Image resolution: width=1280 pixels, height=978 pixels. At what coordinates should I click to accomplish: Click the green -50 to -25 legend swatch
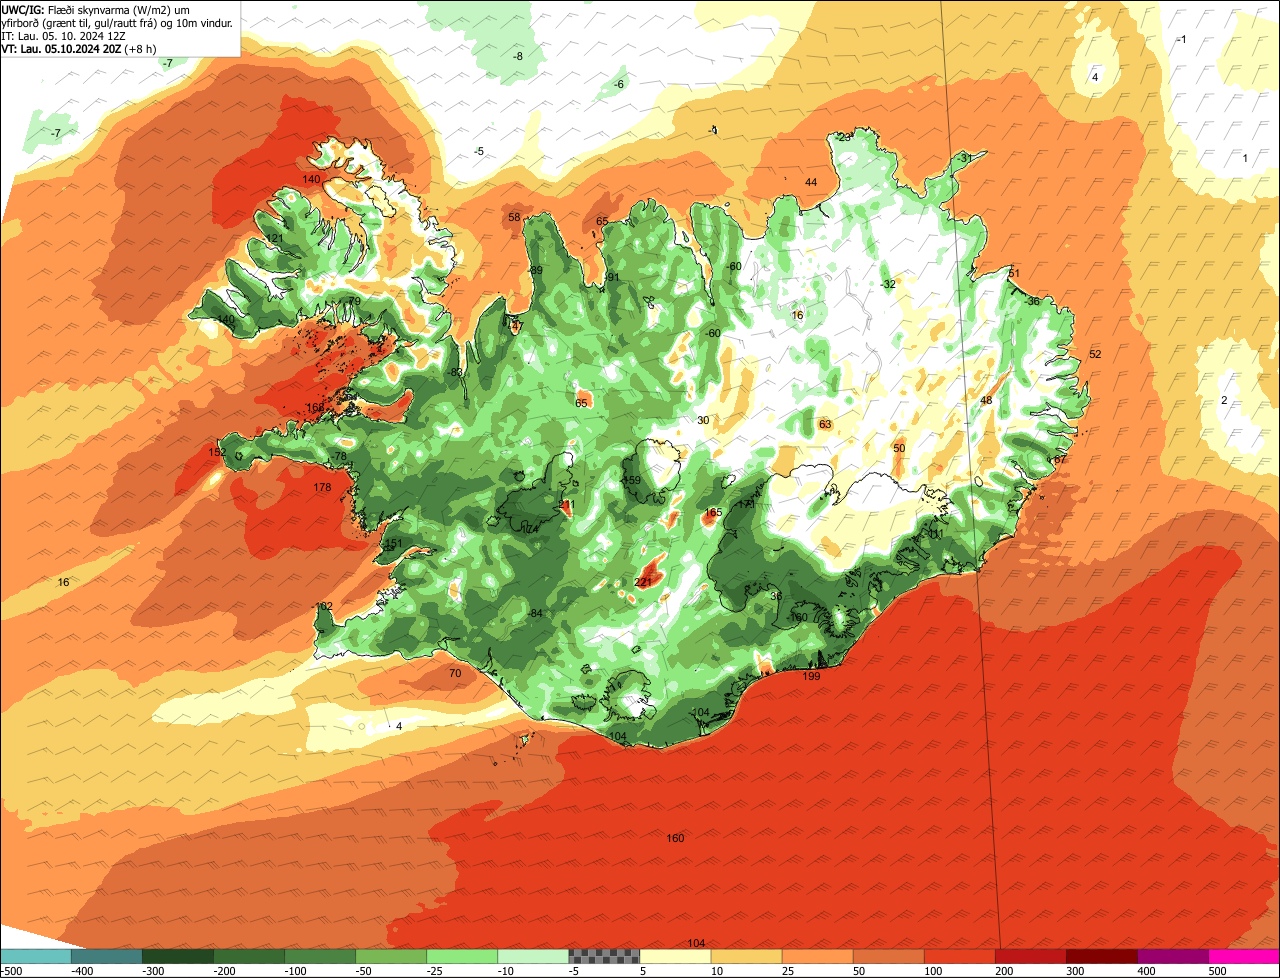click(391, 956)
